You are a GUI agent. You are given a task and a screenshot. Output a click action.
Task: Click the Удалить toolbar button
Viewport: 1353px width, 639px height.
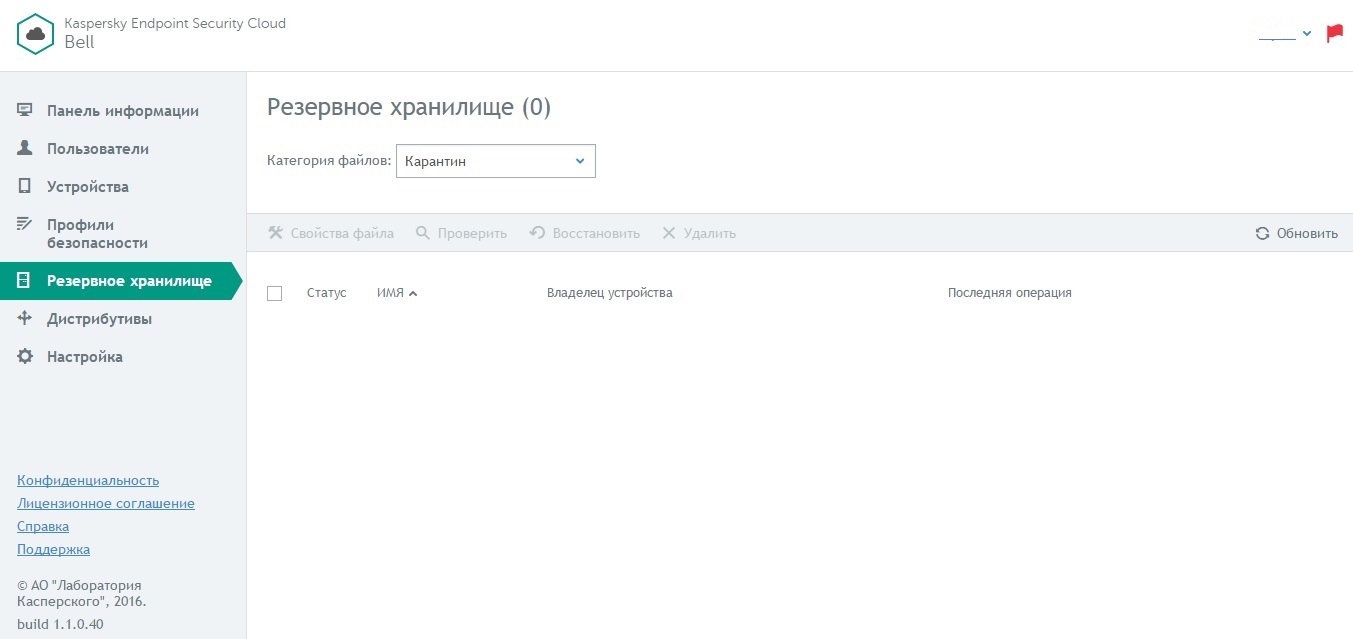(699, 233)
